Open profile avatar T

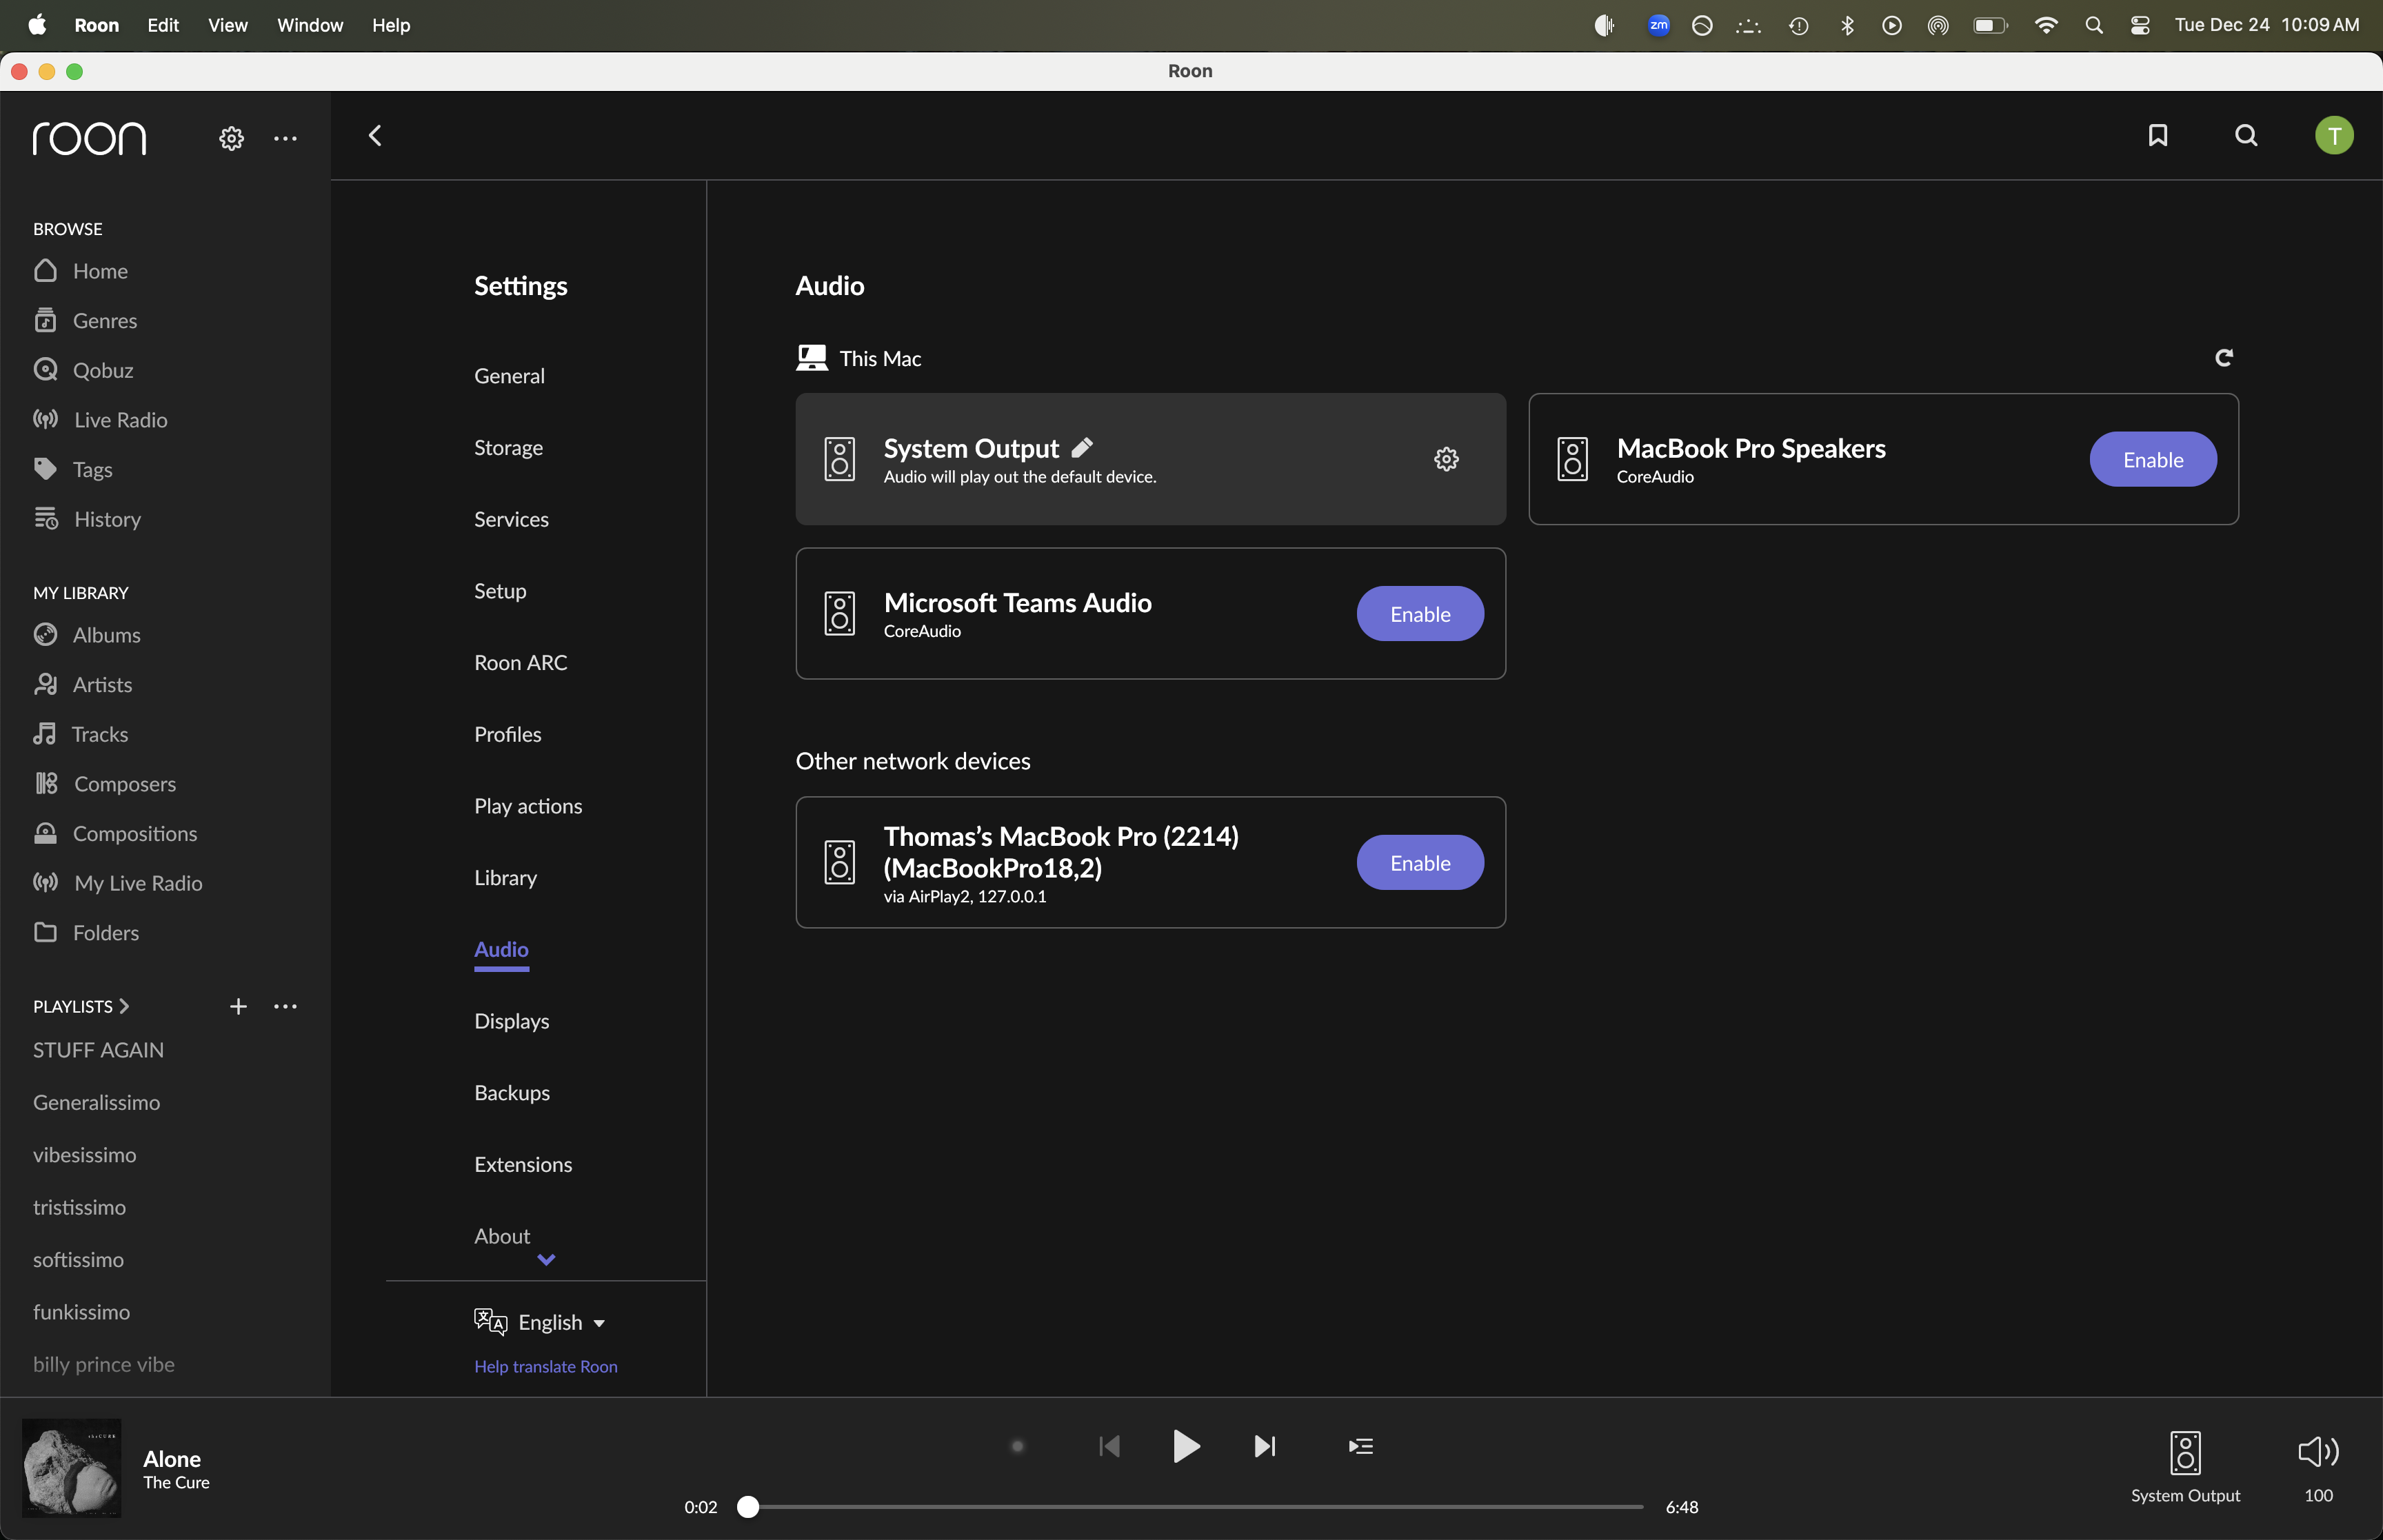point(2334,135)
